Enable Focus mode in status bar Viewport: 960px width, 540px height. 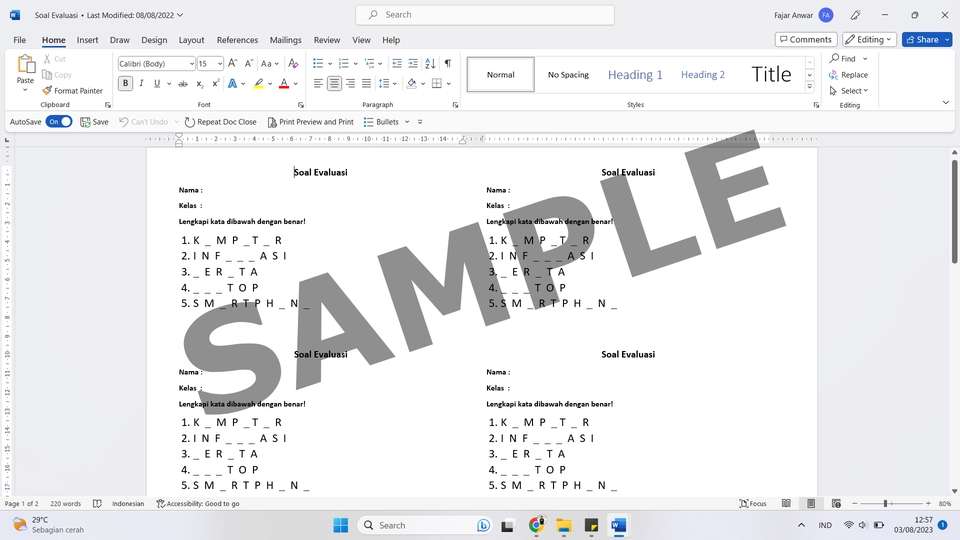pyautogui.click(x=753, y=503)
